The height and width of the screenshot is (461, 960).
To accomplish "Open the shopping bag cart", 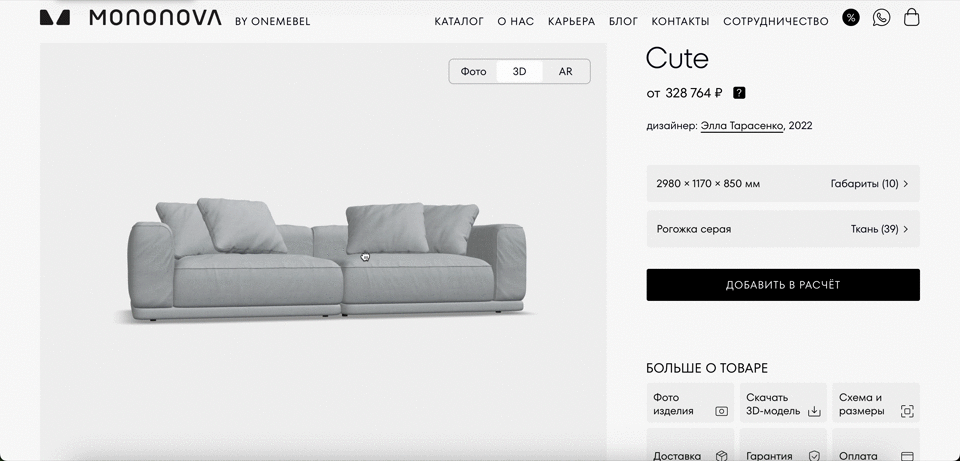I will [912, 17].
